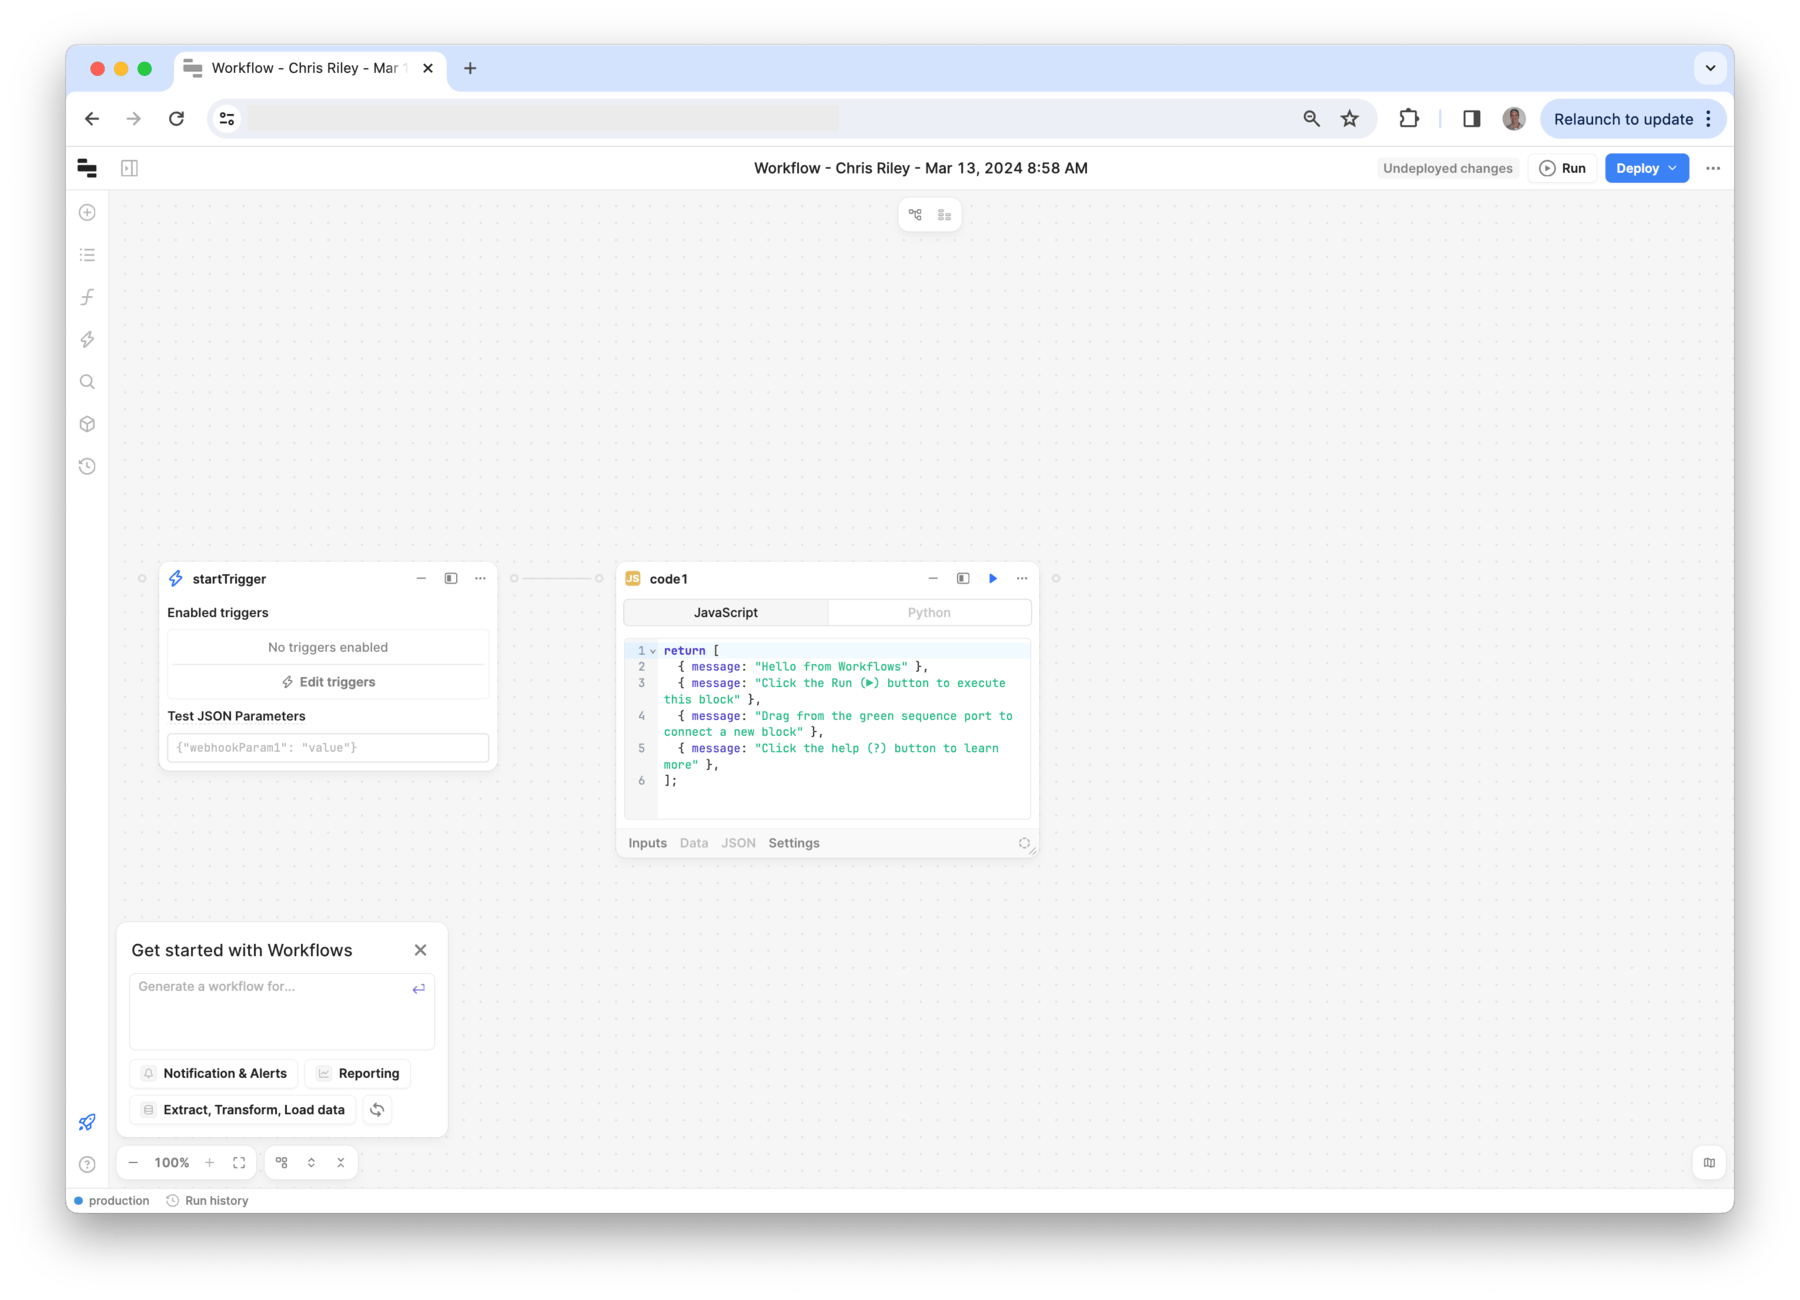Click the rocket get-started icon in sidebar
Viewport: 1800px width, 1300px height.
(x=88, y=1122)
